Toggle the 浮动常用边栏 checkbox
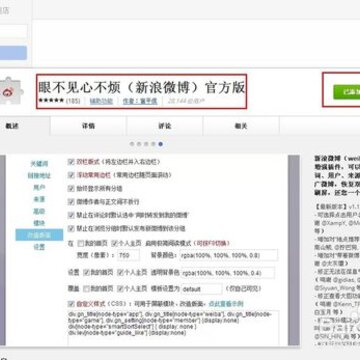 (x=71, y=175)
